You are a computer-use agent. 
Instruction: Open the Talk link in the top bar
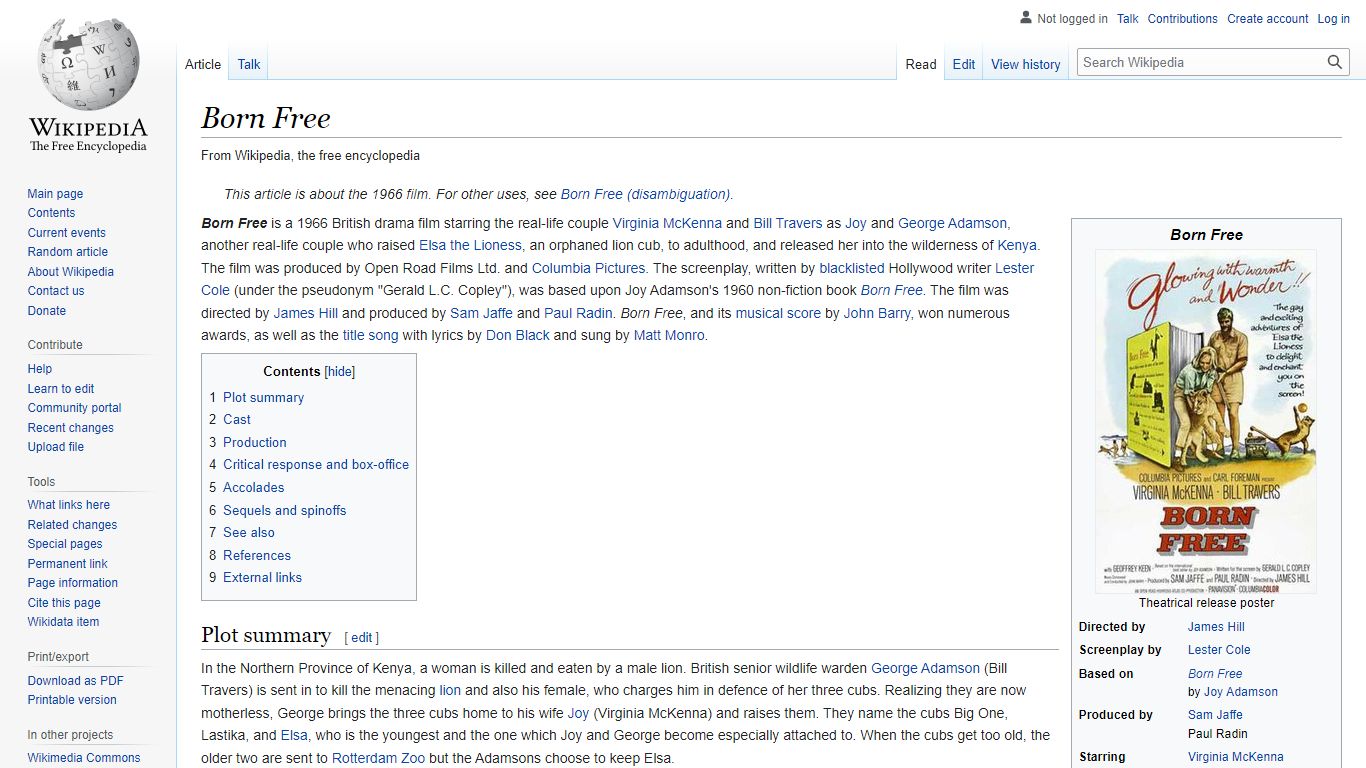1128,18
